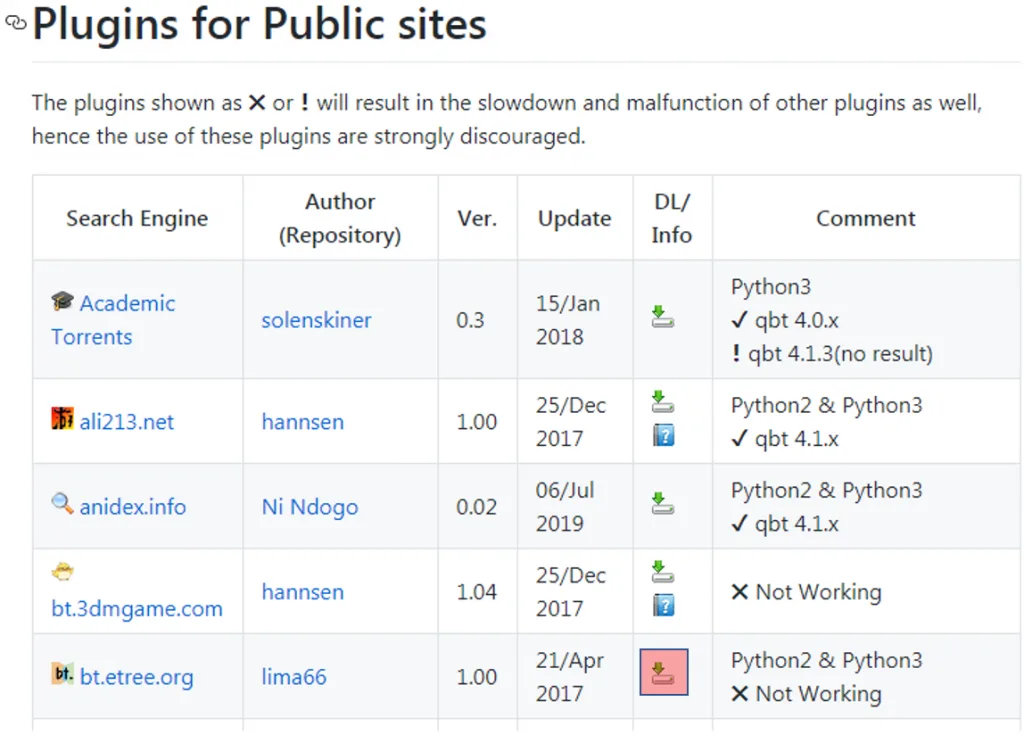The width and height of the screenshot is (1024, 743).
Task: Select version 1.04 cell
Action: (x=476, y=592)
